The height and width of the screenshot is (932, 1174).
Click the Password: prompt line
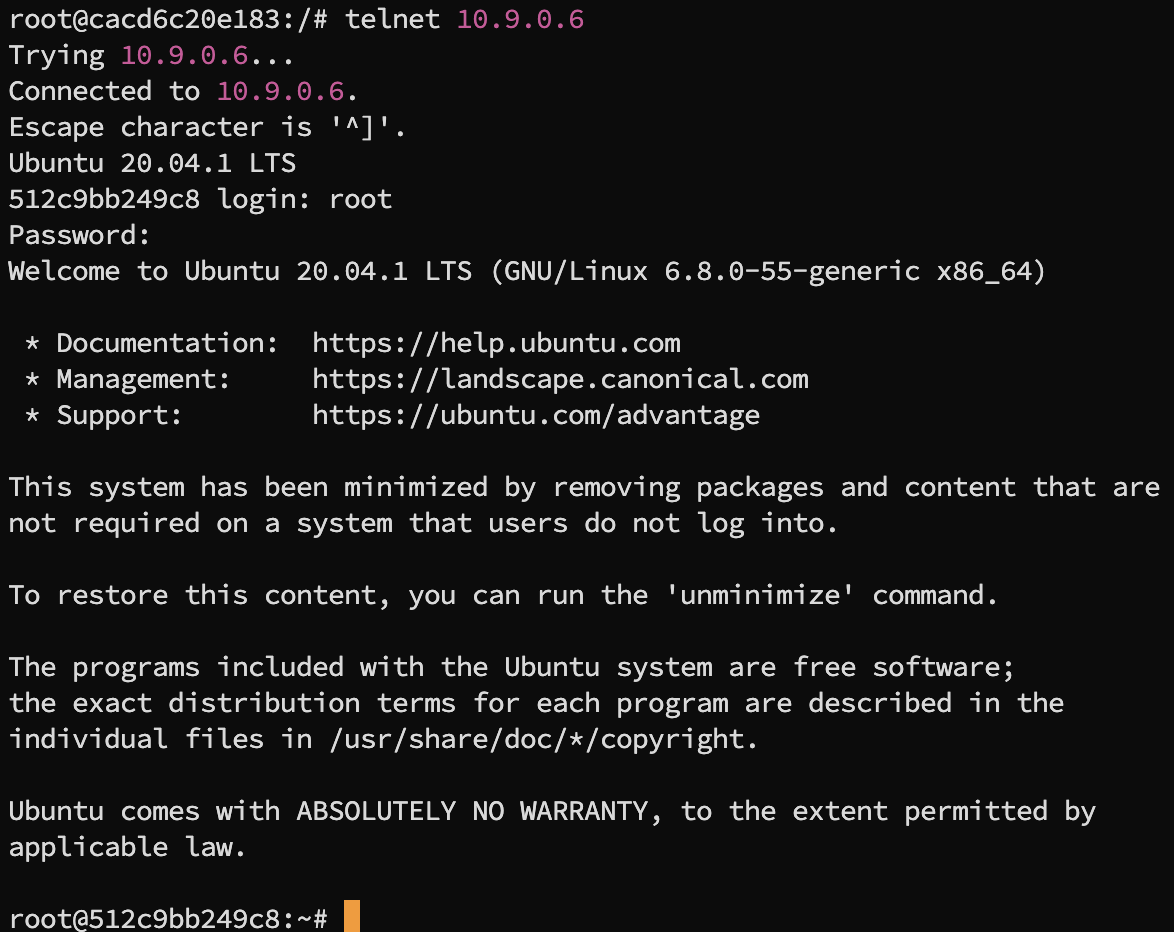point(79,235)
